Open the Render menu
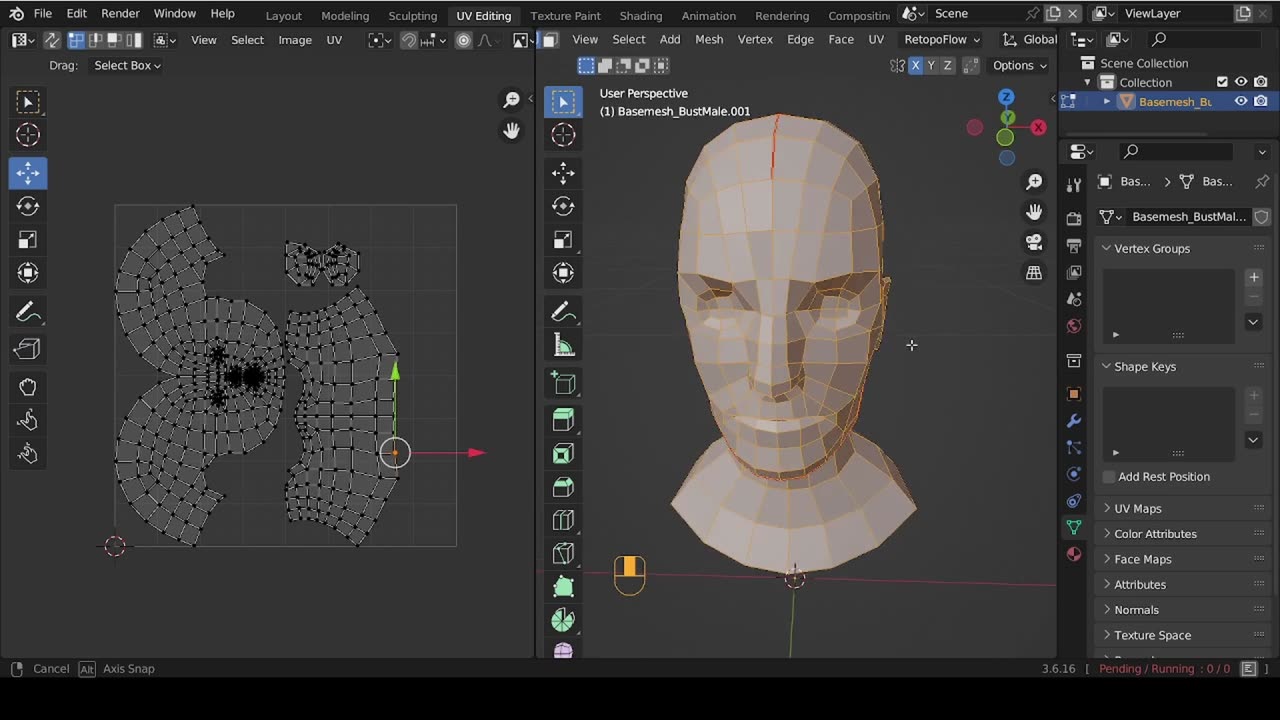 (x=120, y=14)
